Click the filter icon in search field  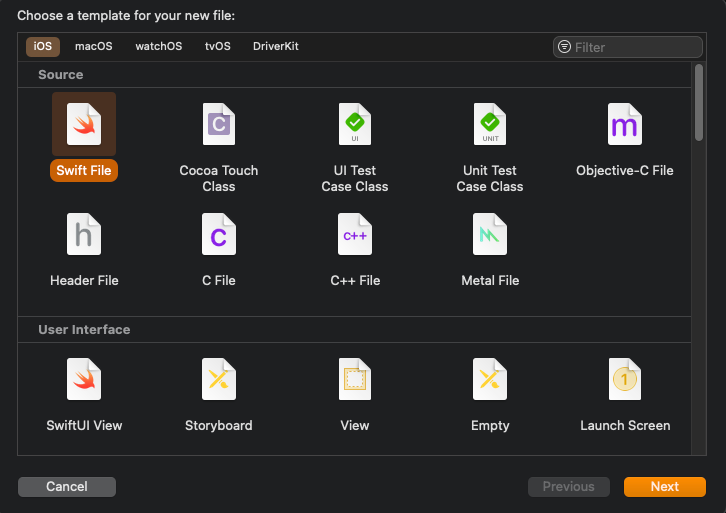pyautogui.click(x=564, y=47)
